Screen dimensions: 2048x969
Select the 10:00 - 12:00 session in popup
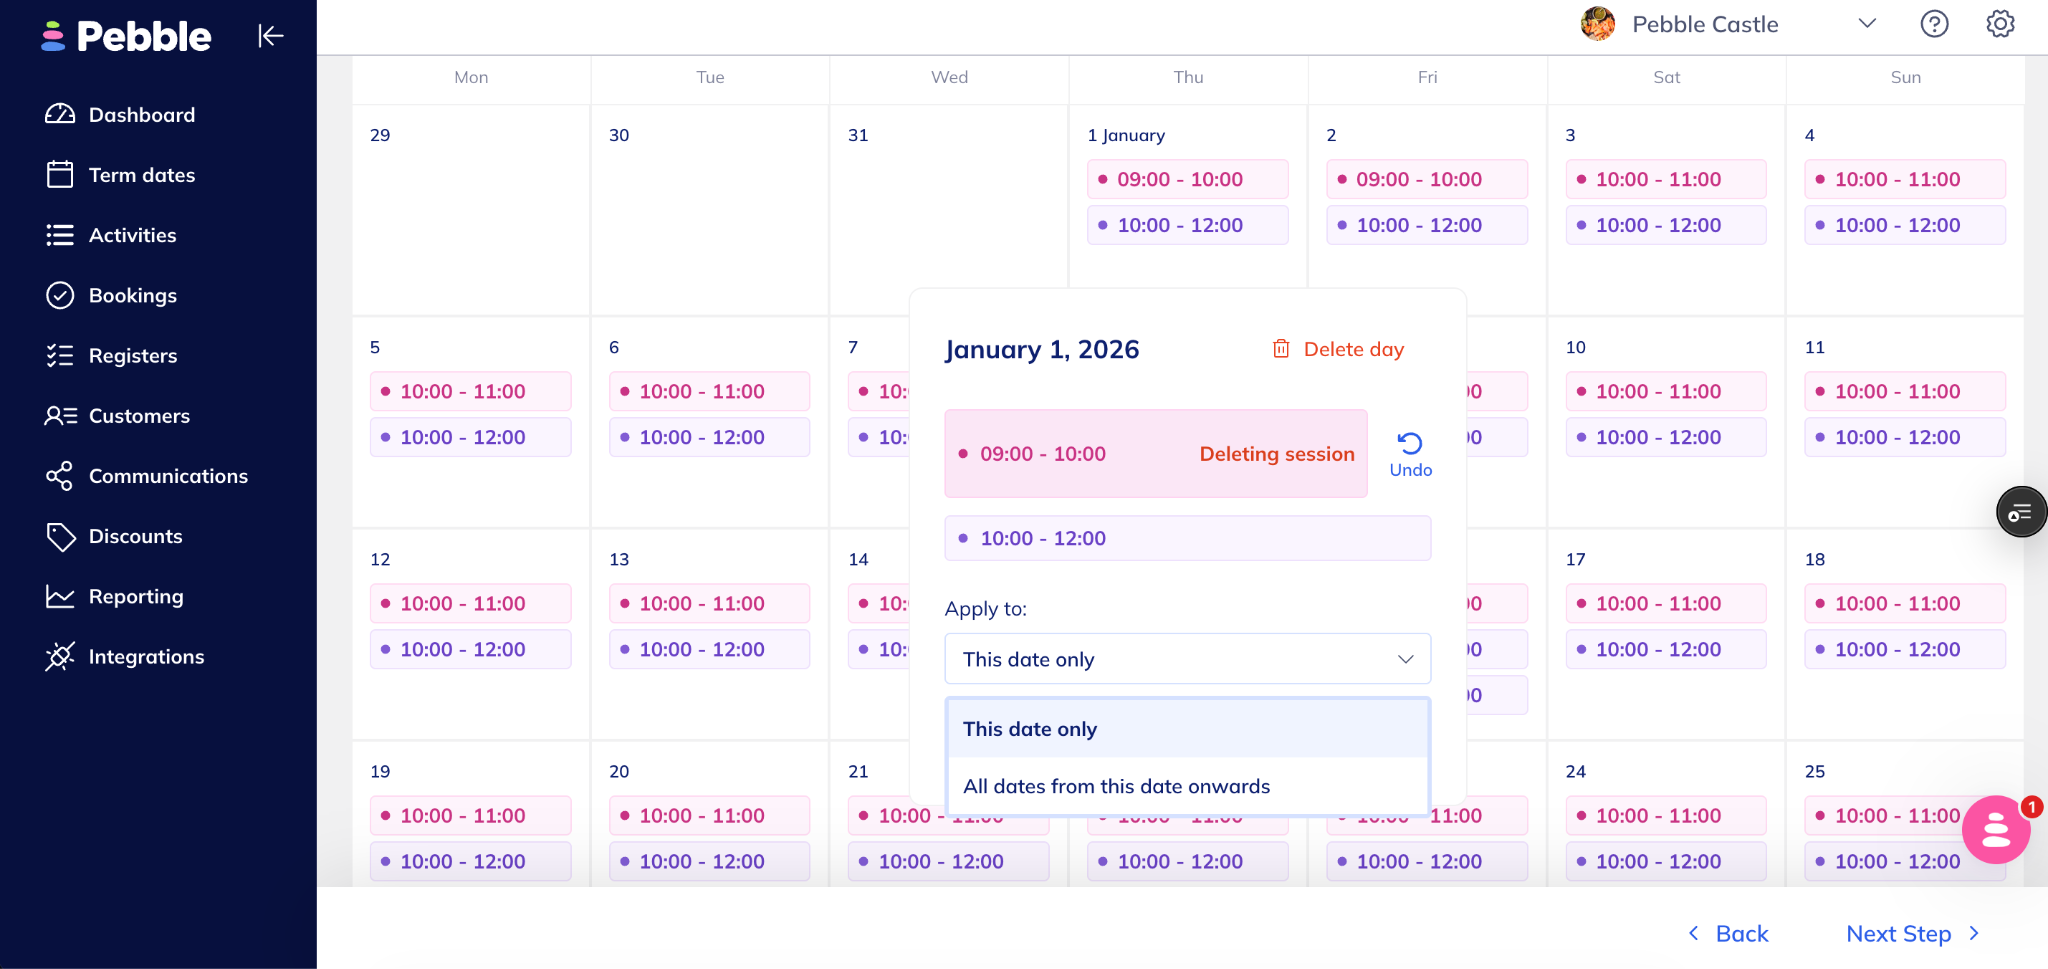pos(1187,539)
